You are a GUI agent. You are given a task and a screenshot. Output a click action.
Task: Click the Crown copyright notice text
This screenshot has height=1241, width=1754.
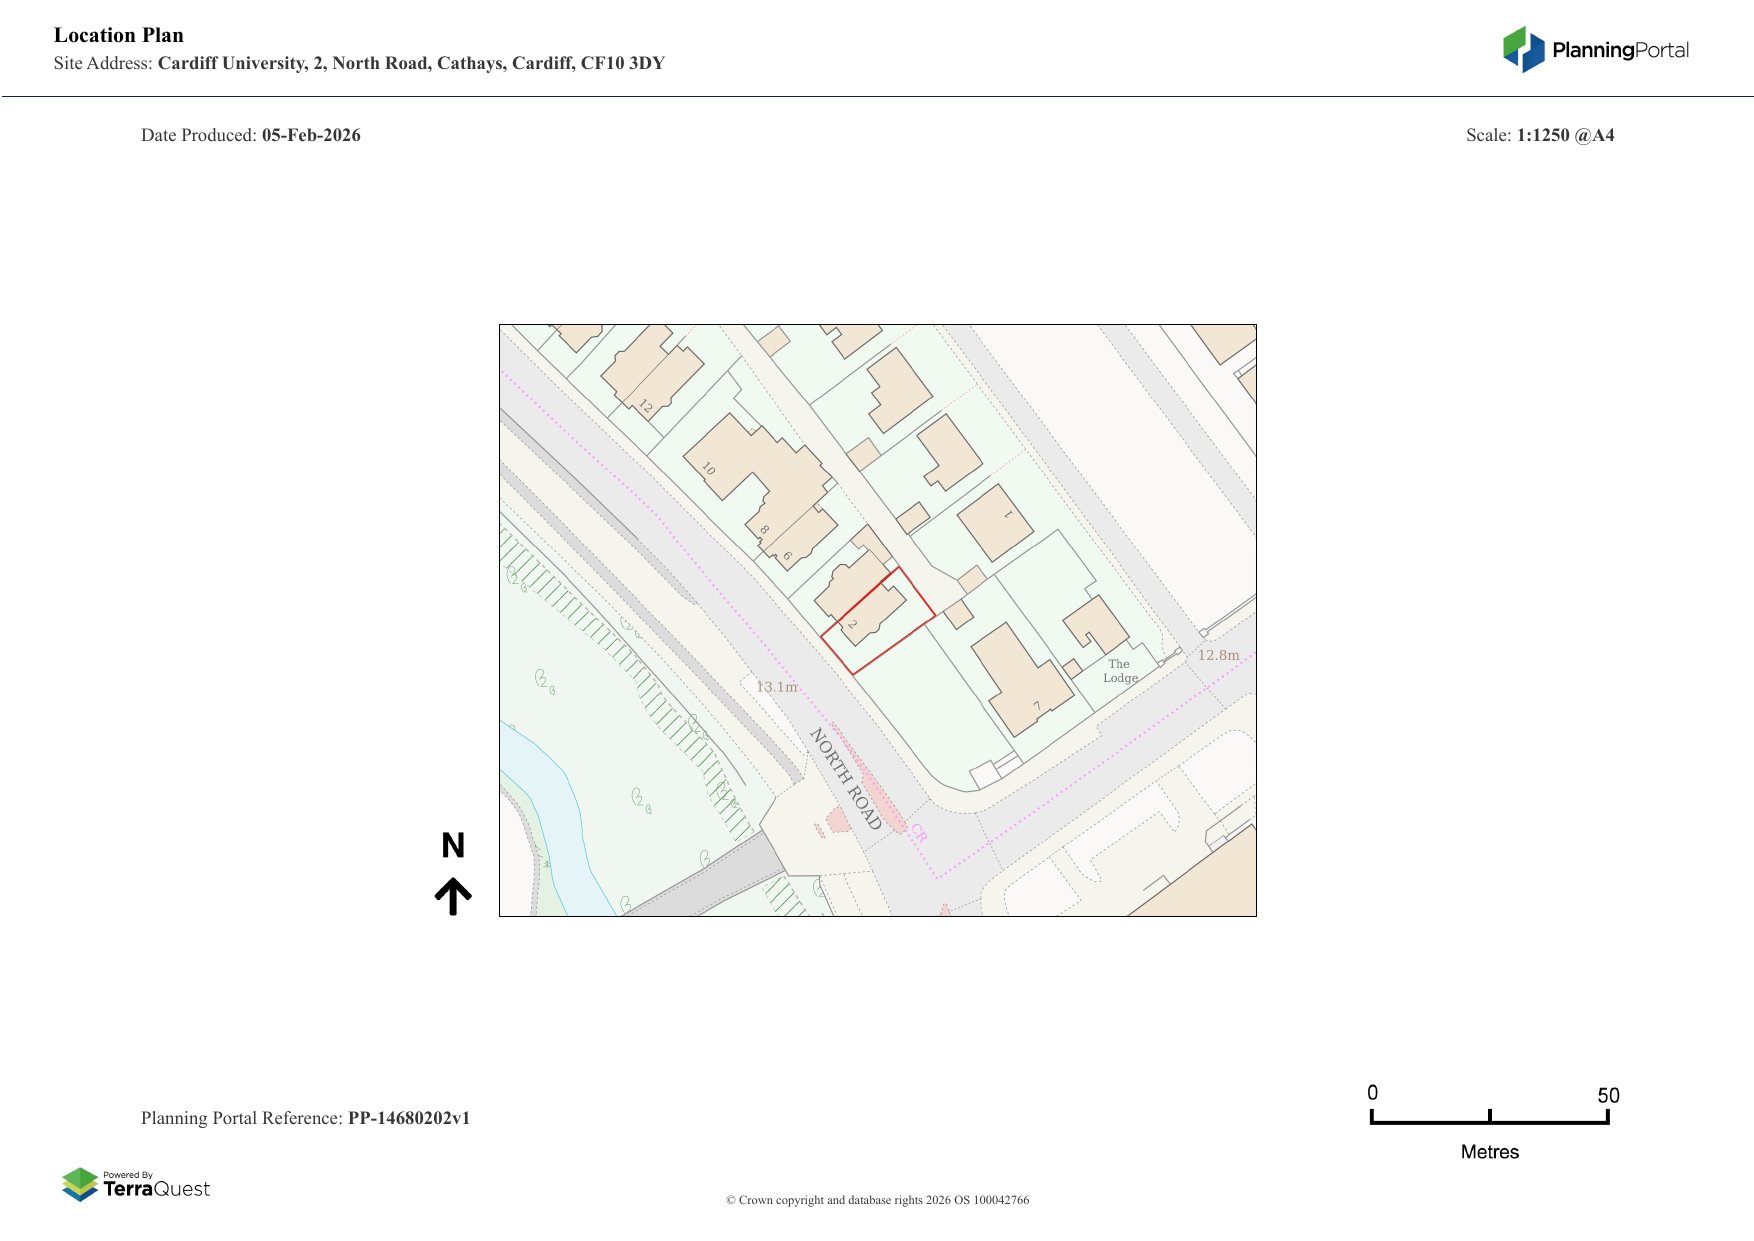[x=877, y=1200]
